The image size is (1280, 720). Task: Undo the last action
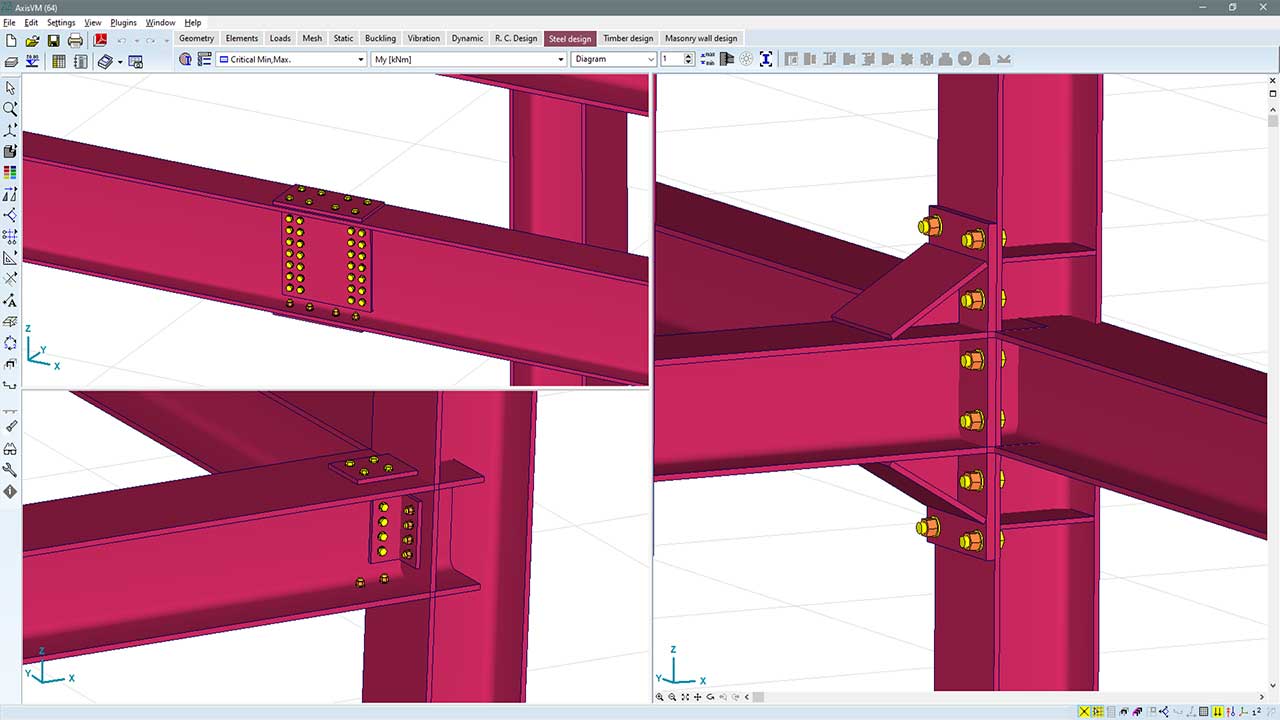[x=122, y=41]
